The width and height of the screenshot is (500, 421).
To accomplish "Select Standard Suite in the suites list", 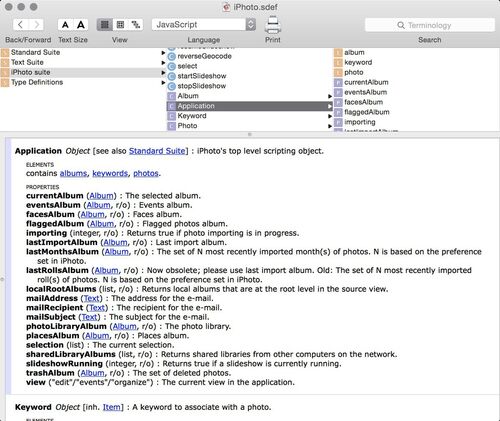I will pyautogui.click(x=35, y=52).
